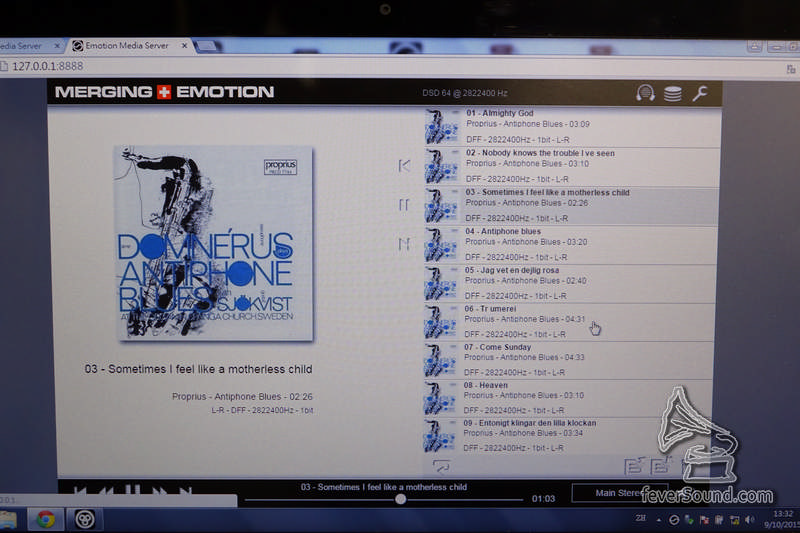Open Emotion player app in taskbar
Image resolution: width=800 pixels, height=533 pixels.
pos(85,520)
